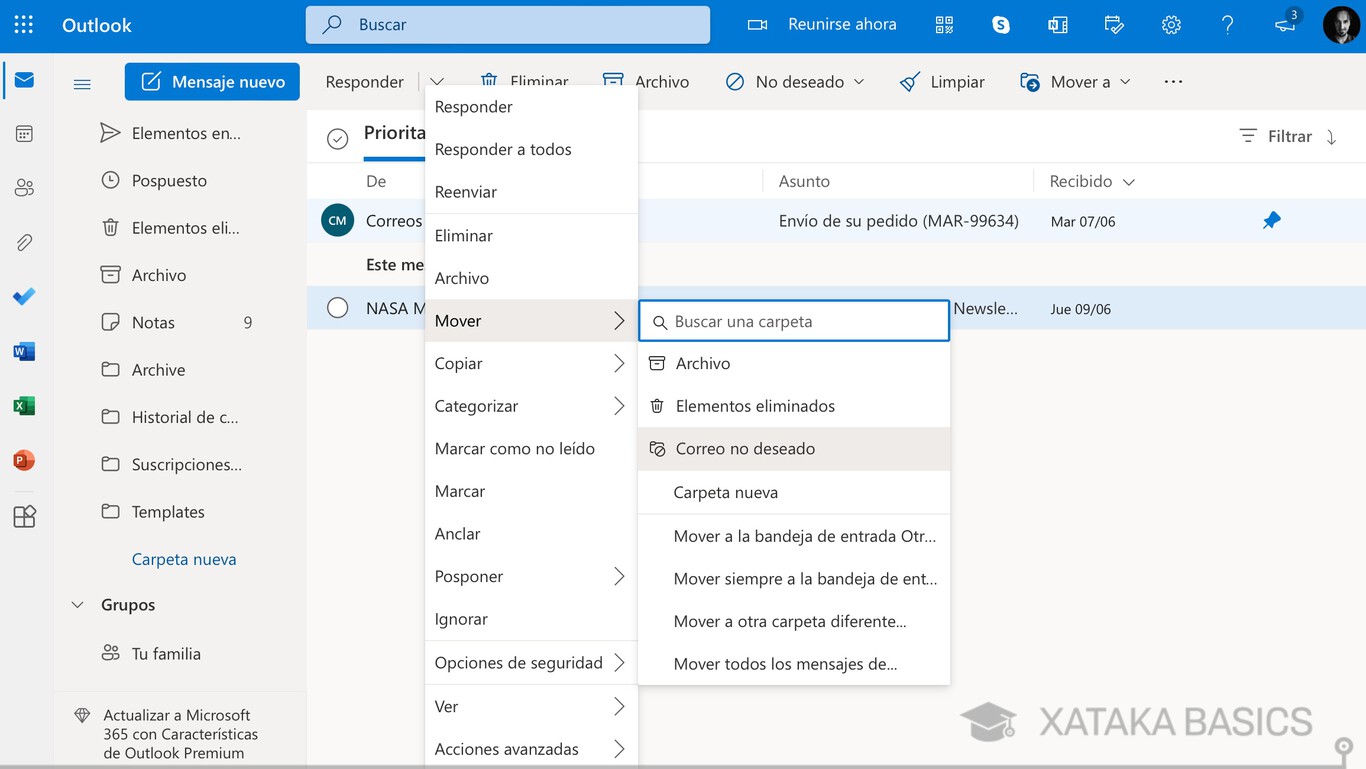
Task: Select Marcar como no leído from context menu
Action: pyautogui.click(x=516, y=448)
